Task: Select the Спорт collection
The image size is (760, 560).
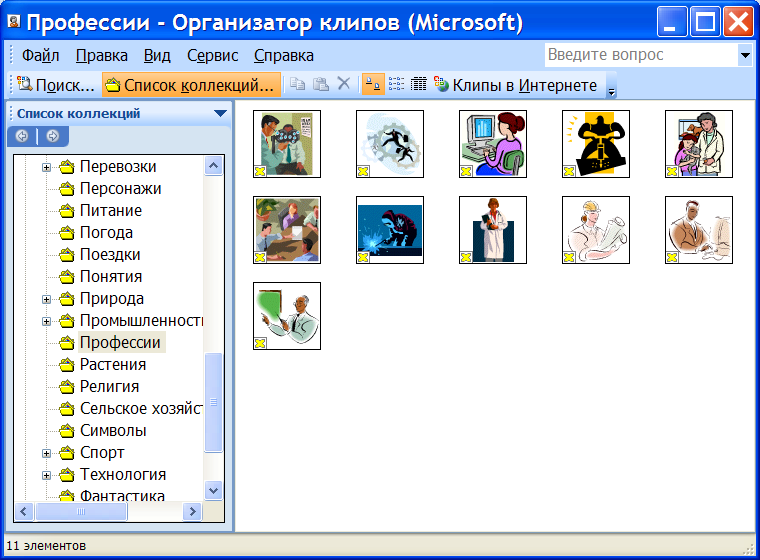Action: point(102,452)
